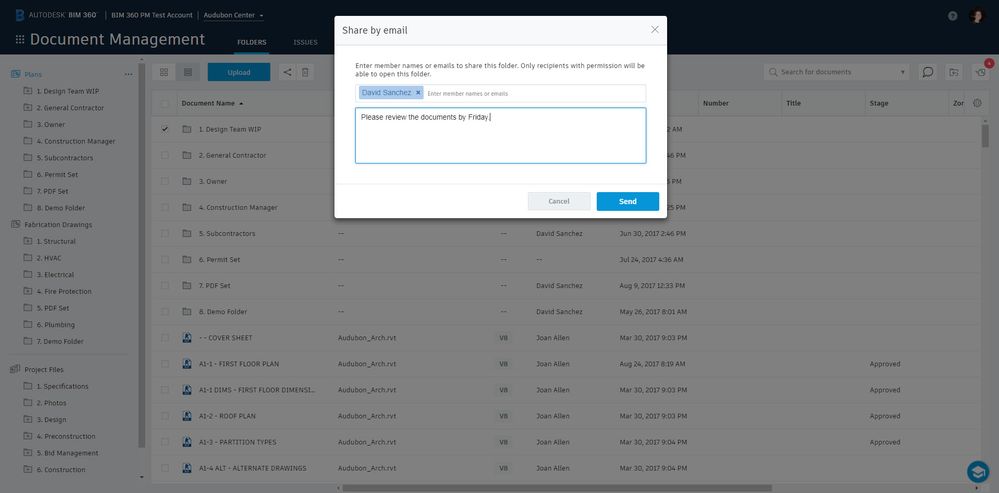The width and height of the screenshot is (999, 493).
Task: Sort by Document Name column arrow
Action: (241, 103)
